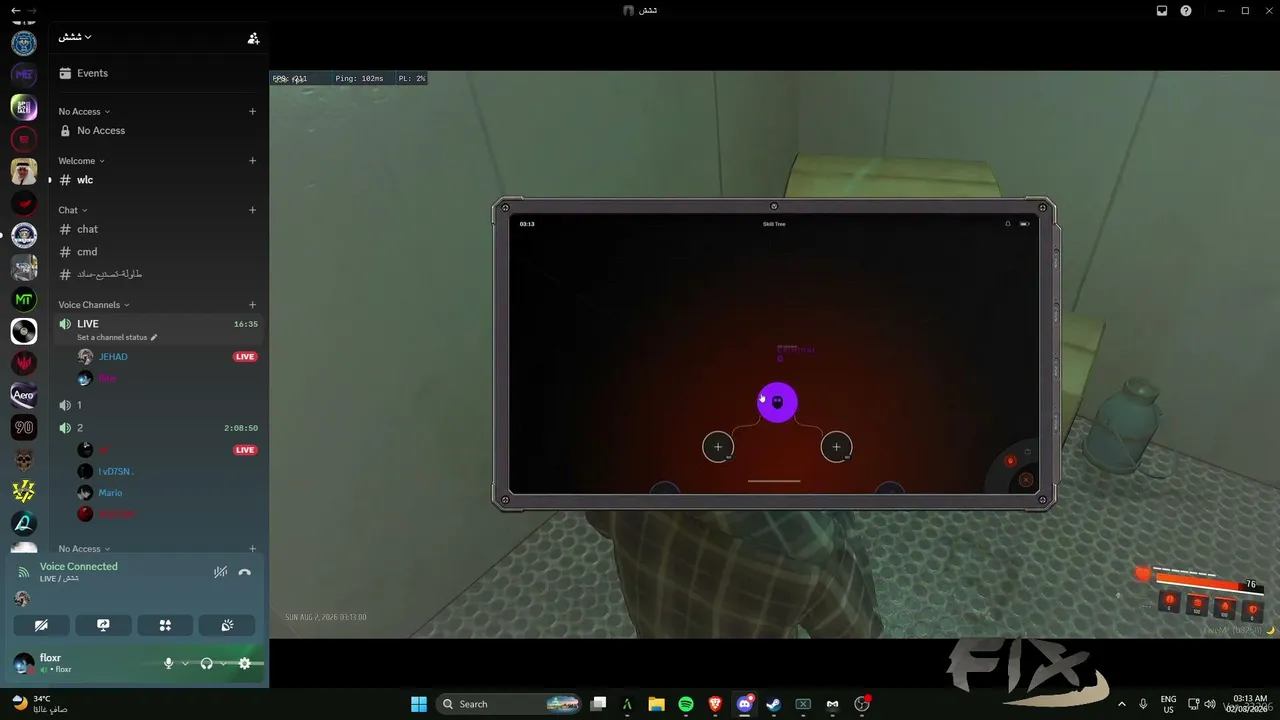Click Set a channel status link
This screenshot has height=720, width=1280.
pos(111,338)
